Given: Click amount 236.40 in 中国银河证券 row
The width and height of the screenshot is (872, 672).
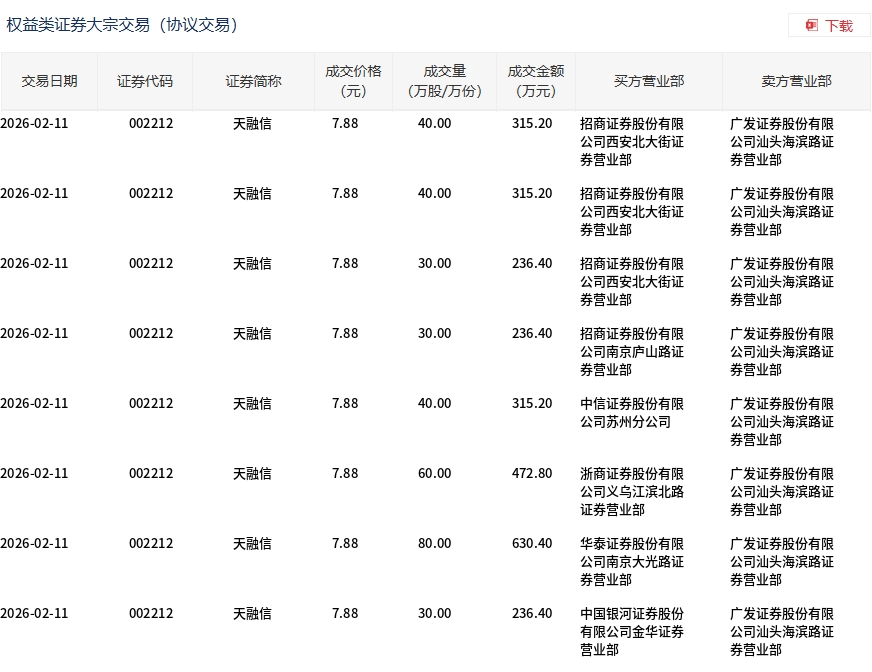Looking at the screenshot, I should (x=532, y=614).
